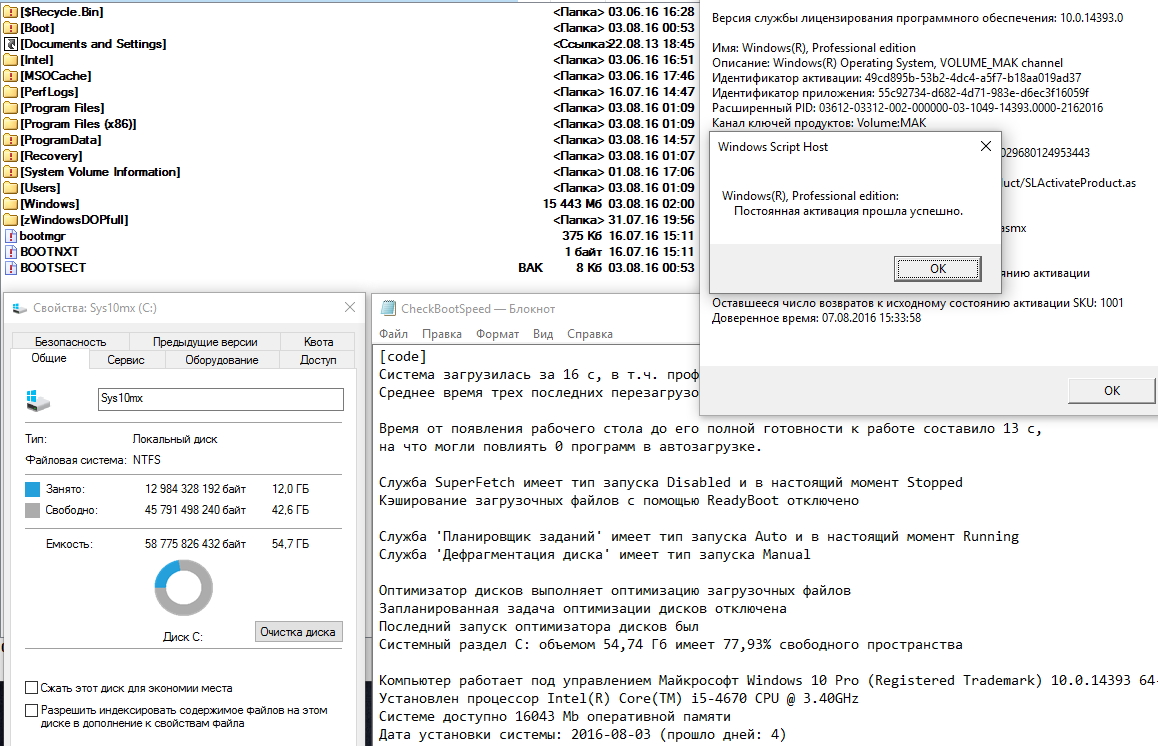
Task: Select the [Recovery] folder icon
Action: [10, 156]
